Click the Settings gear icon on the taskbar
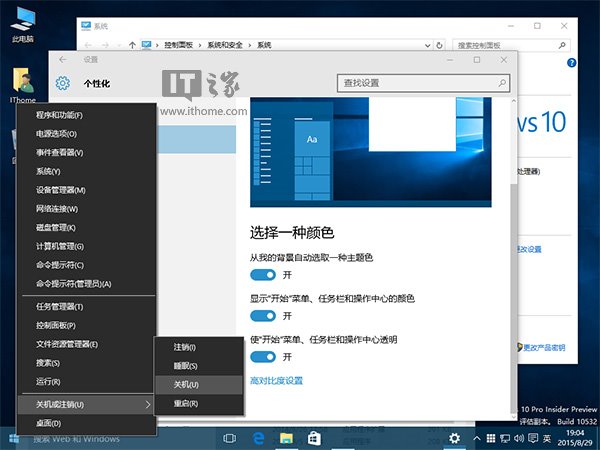Screen dimensions: 600x450 pos(455,438)
